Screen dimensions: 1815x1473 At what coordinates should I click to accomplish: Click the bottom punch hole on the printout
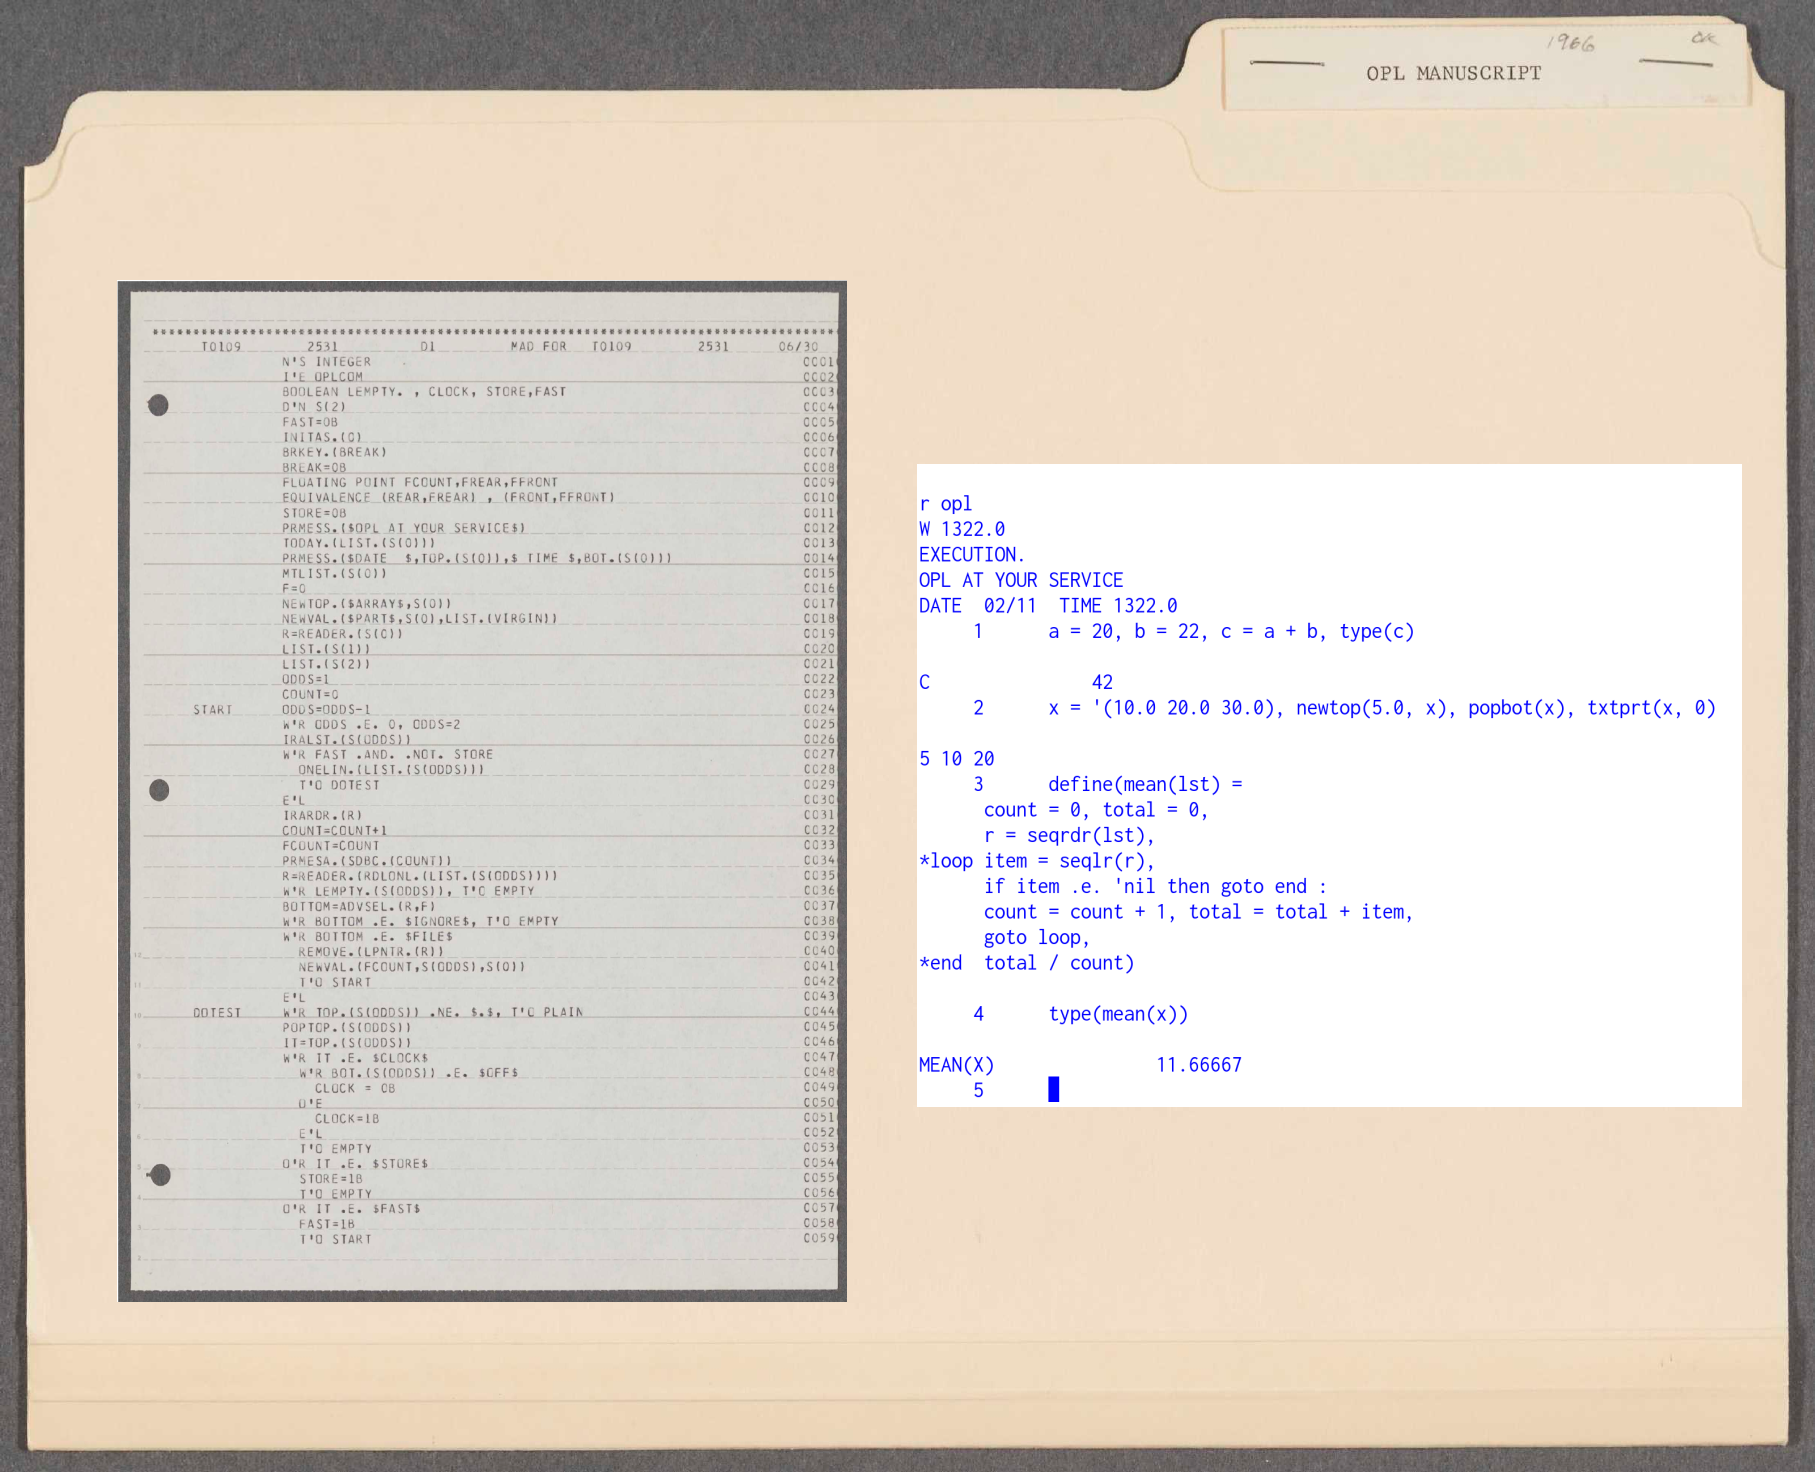tap(160, 1175)
